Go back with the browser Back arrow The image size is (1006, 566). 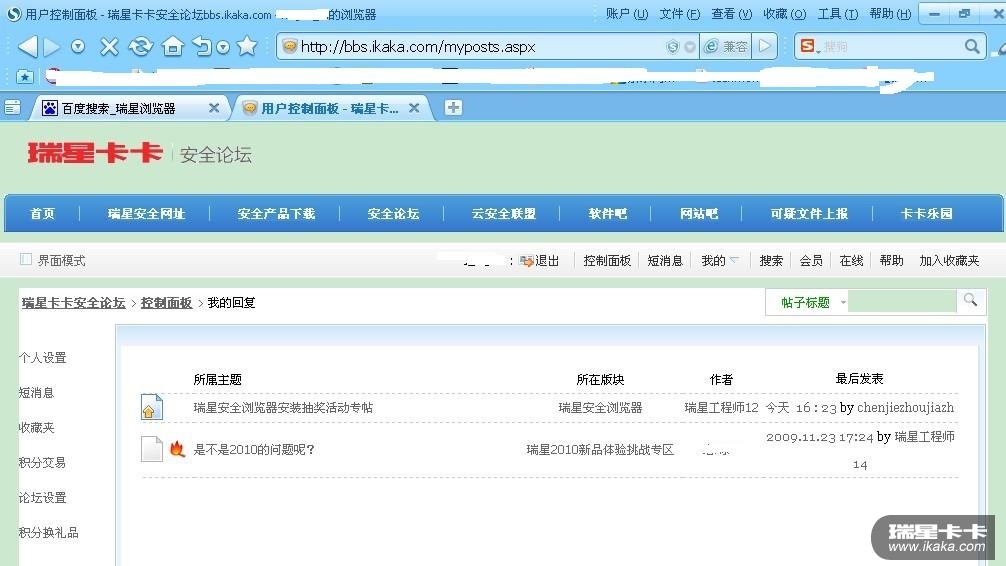27,46
